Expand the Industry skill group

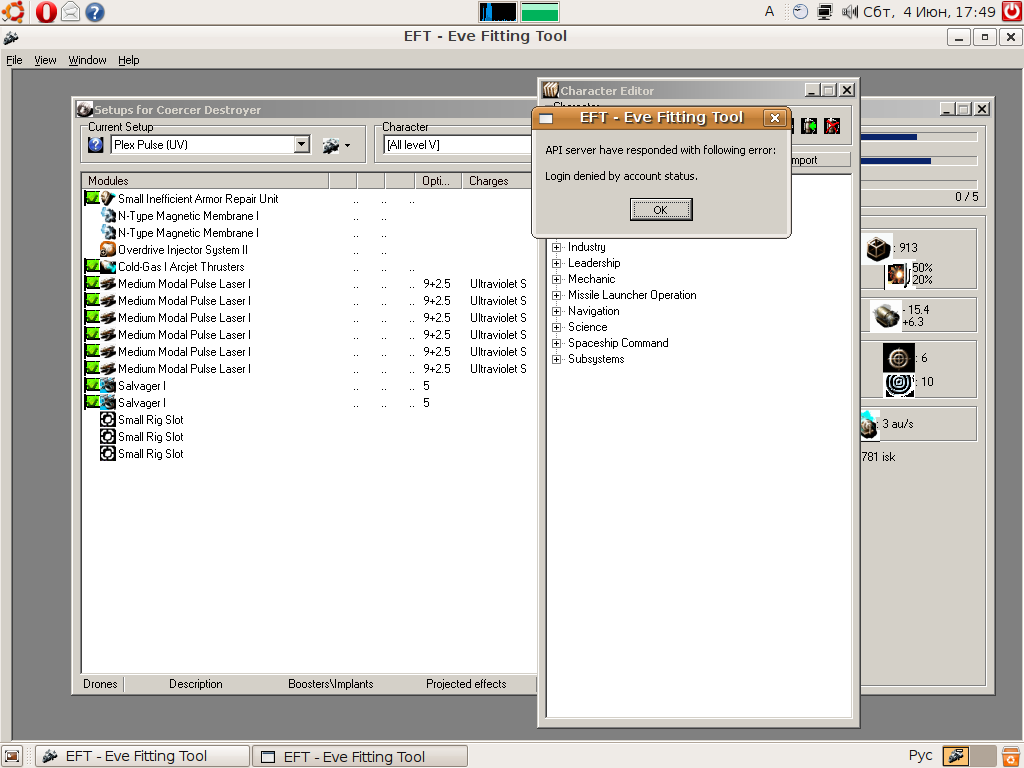point(556,248)
